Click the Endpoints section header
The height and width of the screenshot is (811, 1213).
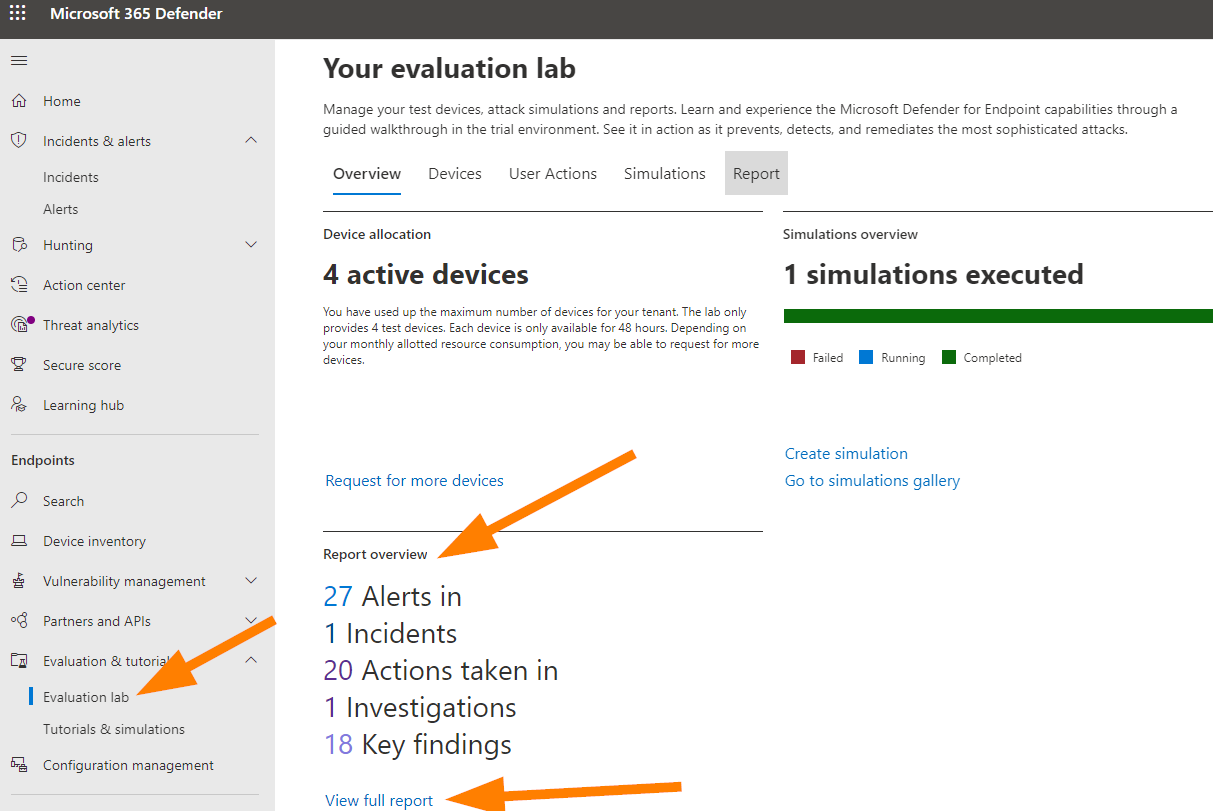pyautogui.click(x=43, y=460)
